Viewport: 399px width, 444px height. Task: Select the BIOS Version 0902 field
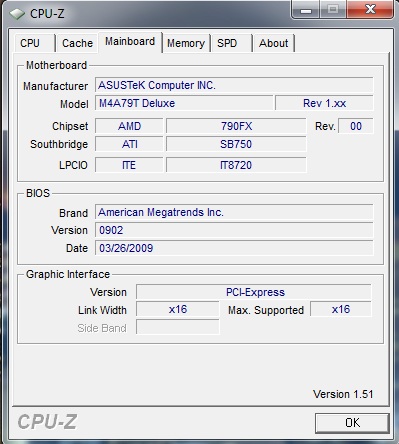click(234, 230)
